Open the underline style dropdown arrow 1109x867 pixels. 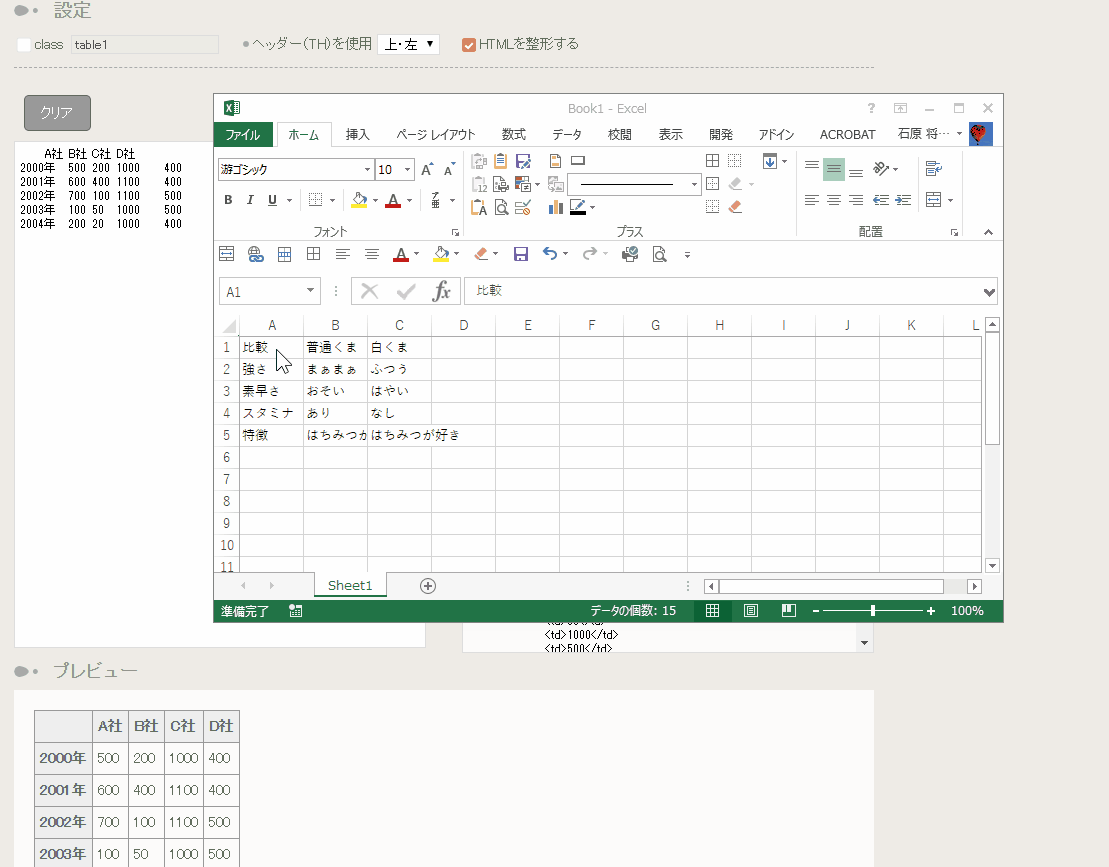(289, 200)
